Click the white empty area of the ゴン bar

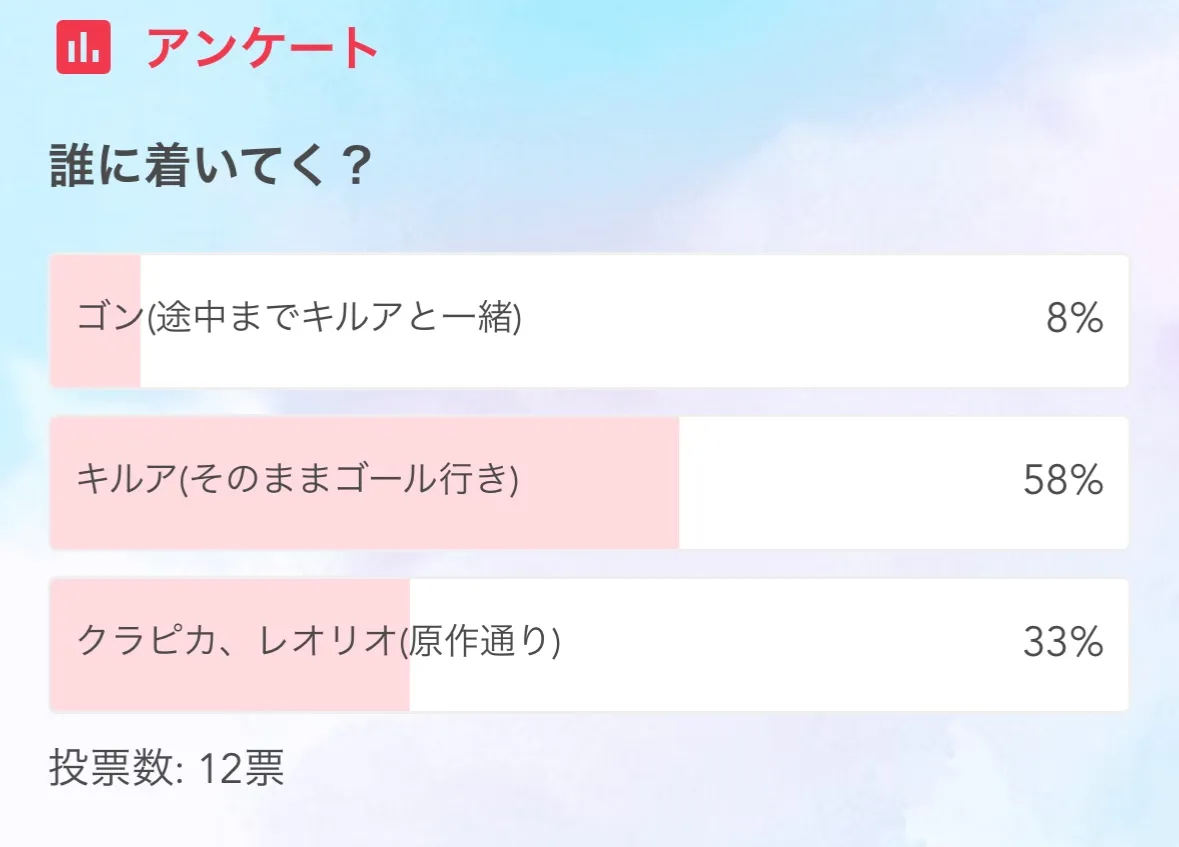[780, 320]
